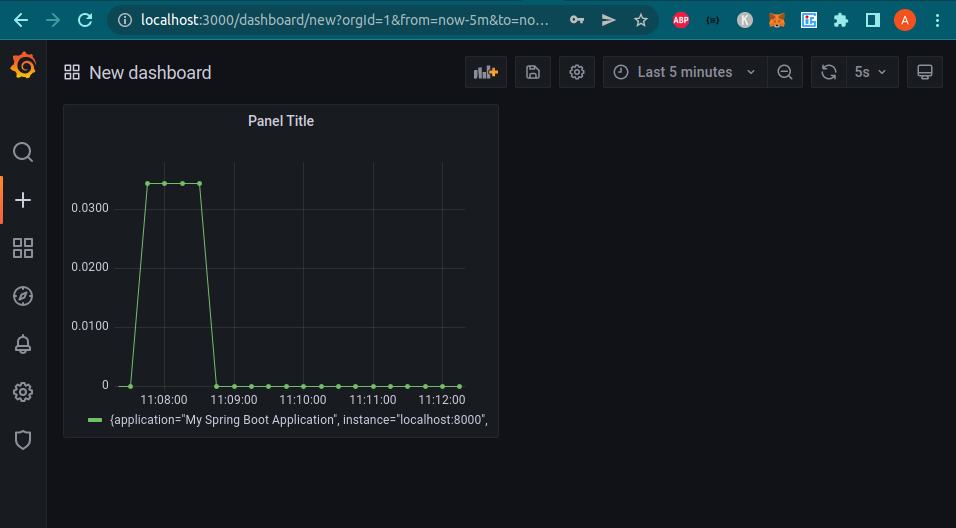The height and width of the screenshot is (528, 956).
Task: Click the Add panel toolbar button
Action: tap(486, 72)
